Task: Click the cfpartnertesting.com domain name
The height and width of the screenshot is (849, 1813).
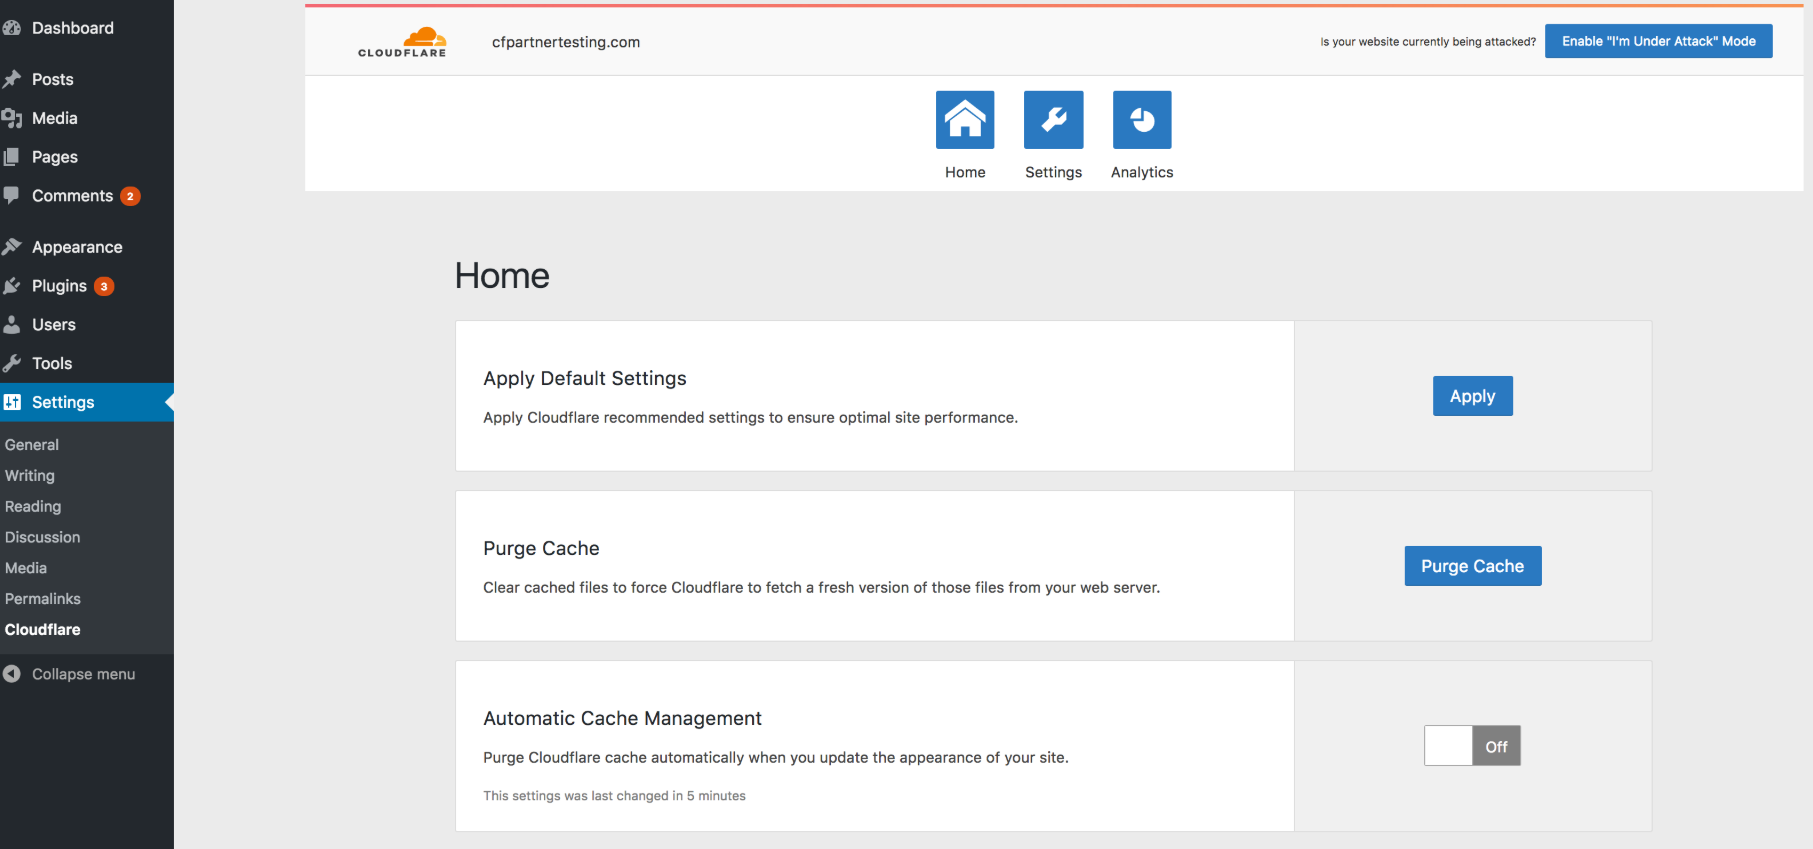Action: (x=566, y=42)
